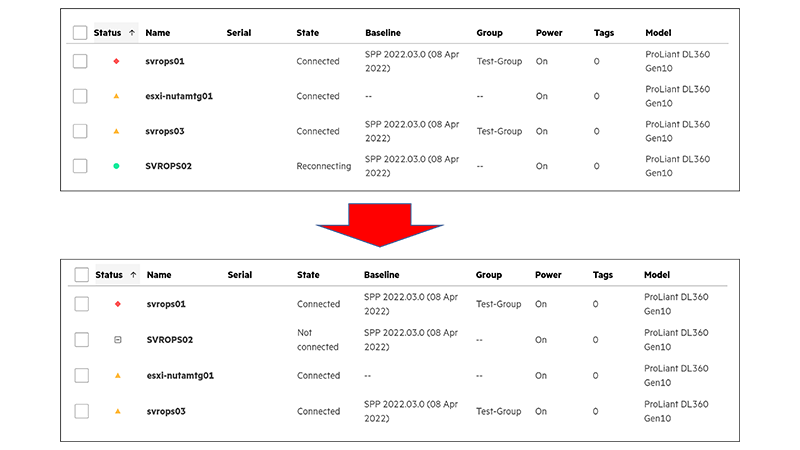Toggle Status sort arrow in top table header
The width and height of the screenshot is (800, 450).
coord(132,33)
